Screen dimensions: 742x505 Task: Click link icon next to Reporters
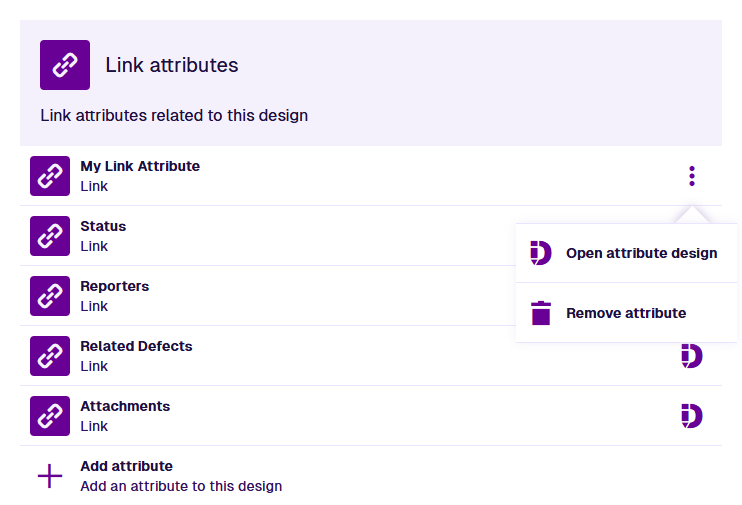point(50,296)
